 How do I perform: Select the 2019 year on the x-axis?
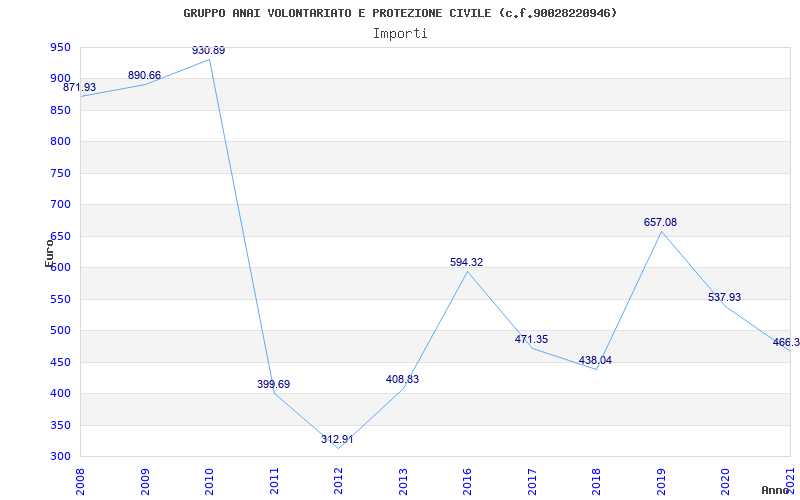pos(660,477)
